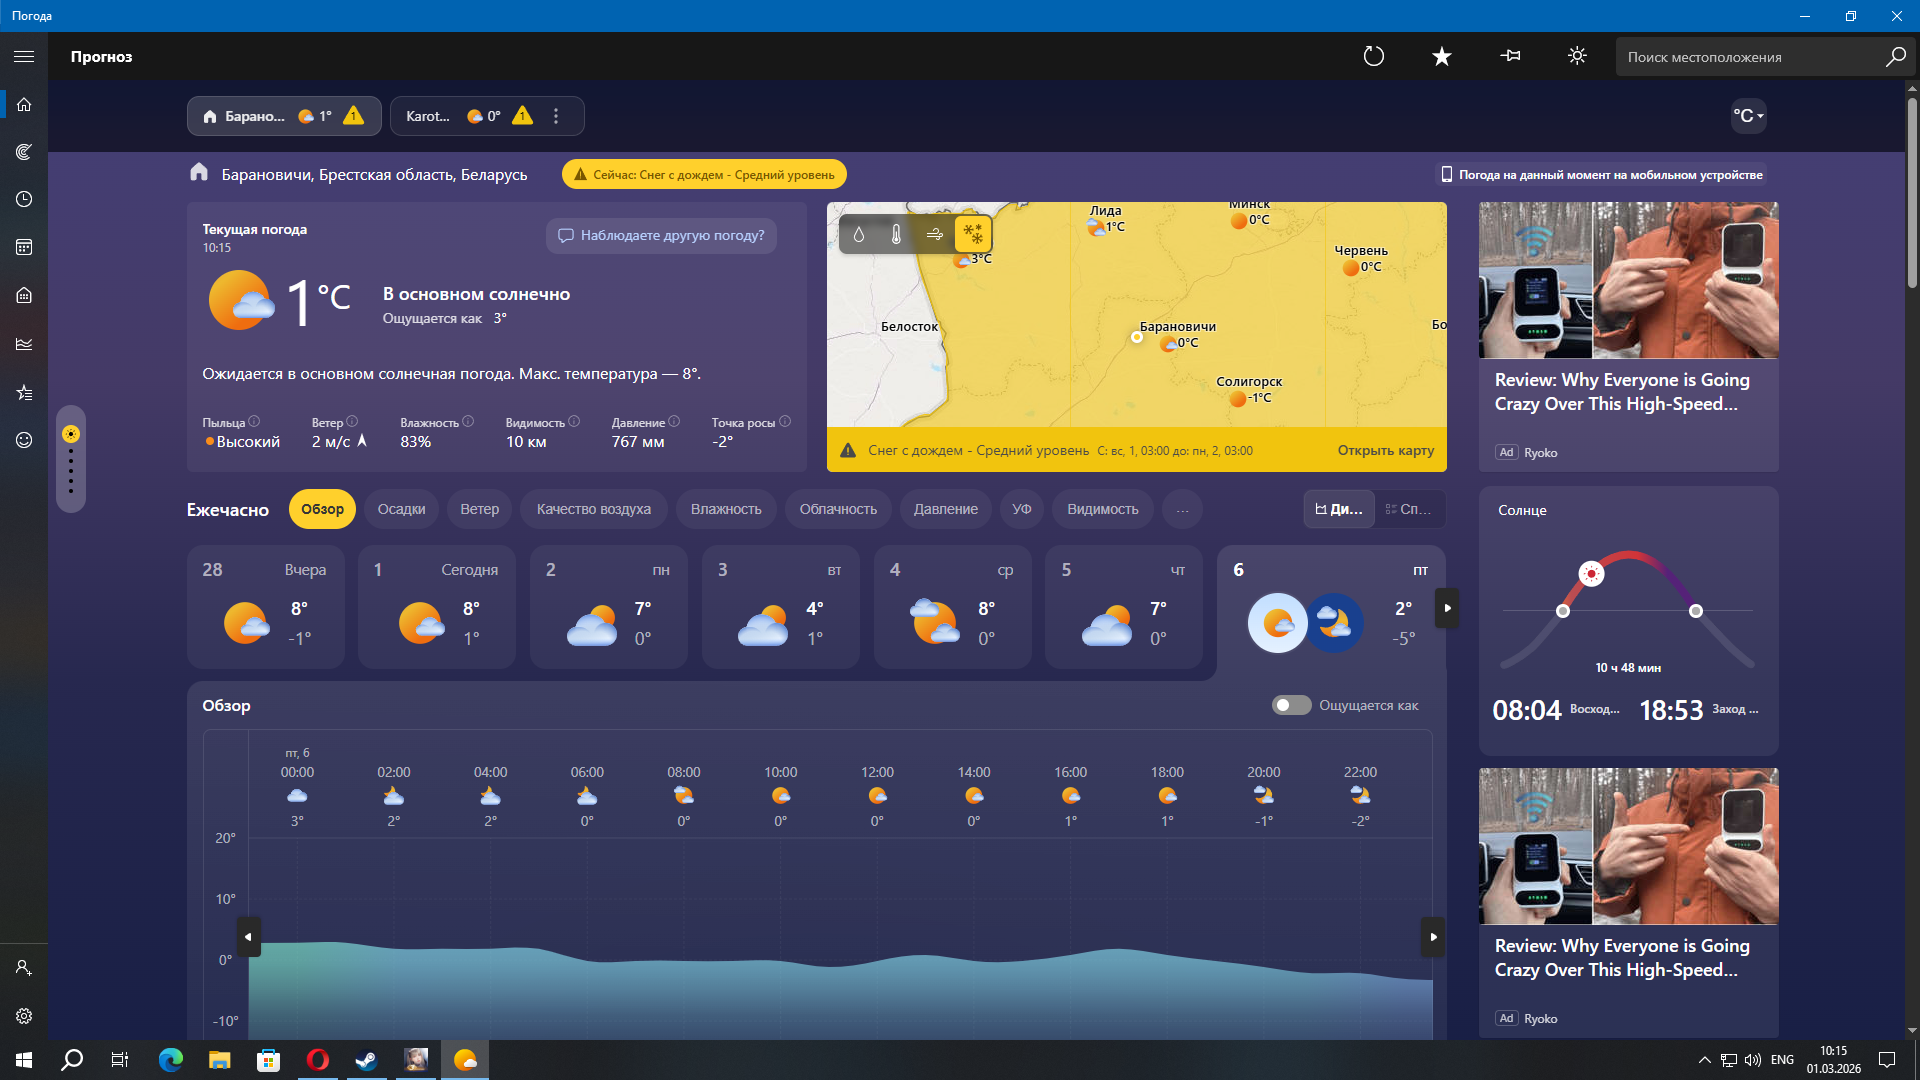Select precipitation droplet layer on map

(x=858, y=234)
